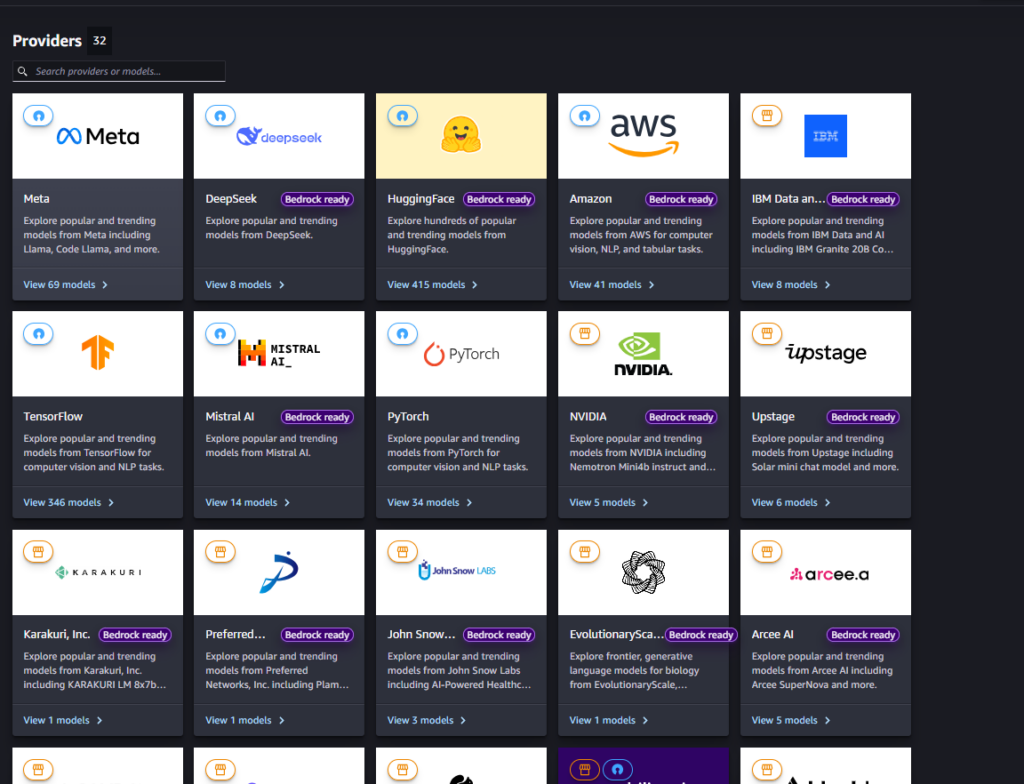Click Bedrock ready badge on NVIDIA card
1024x784 pixels.
click(681, 417)
